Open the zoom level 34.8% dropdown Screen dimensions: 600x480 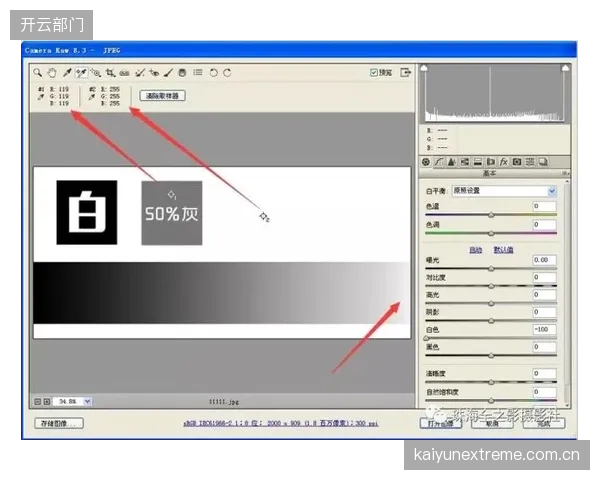[88, 402]
